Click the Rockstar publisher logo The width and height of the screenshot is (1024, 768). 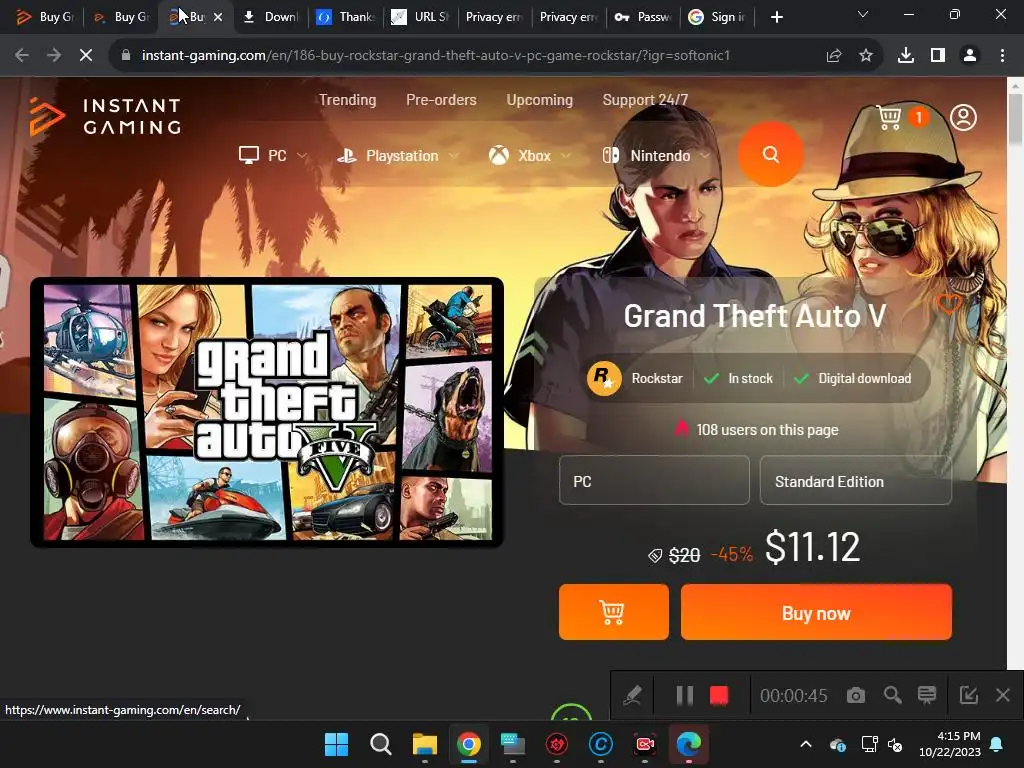pos(604,378)
